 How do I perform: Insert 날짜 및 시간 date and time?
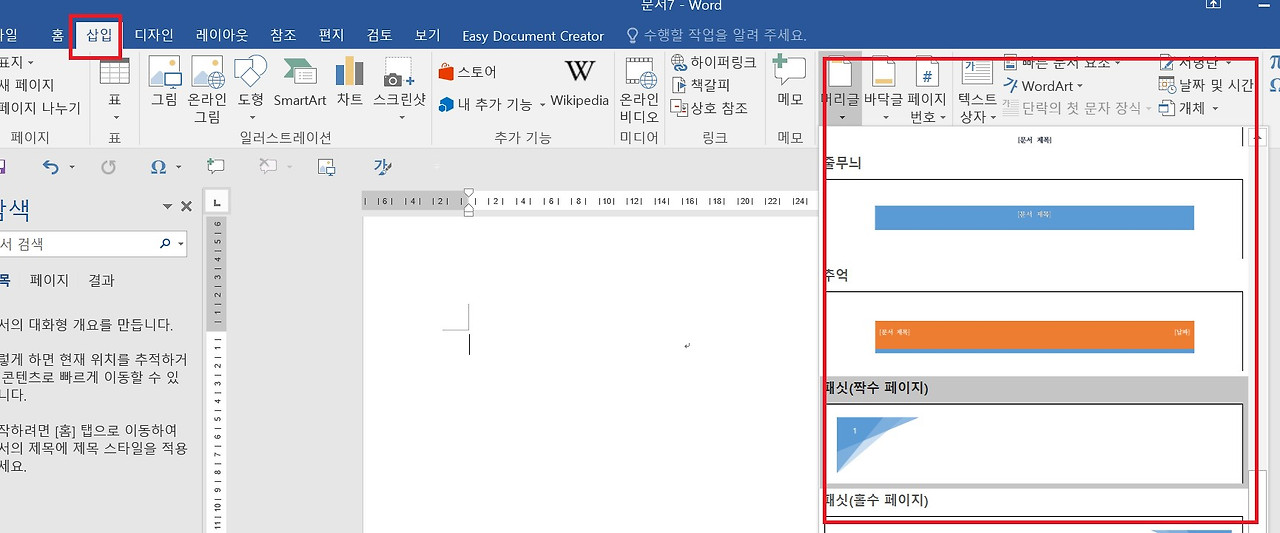click(x=1205, y=85)
